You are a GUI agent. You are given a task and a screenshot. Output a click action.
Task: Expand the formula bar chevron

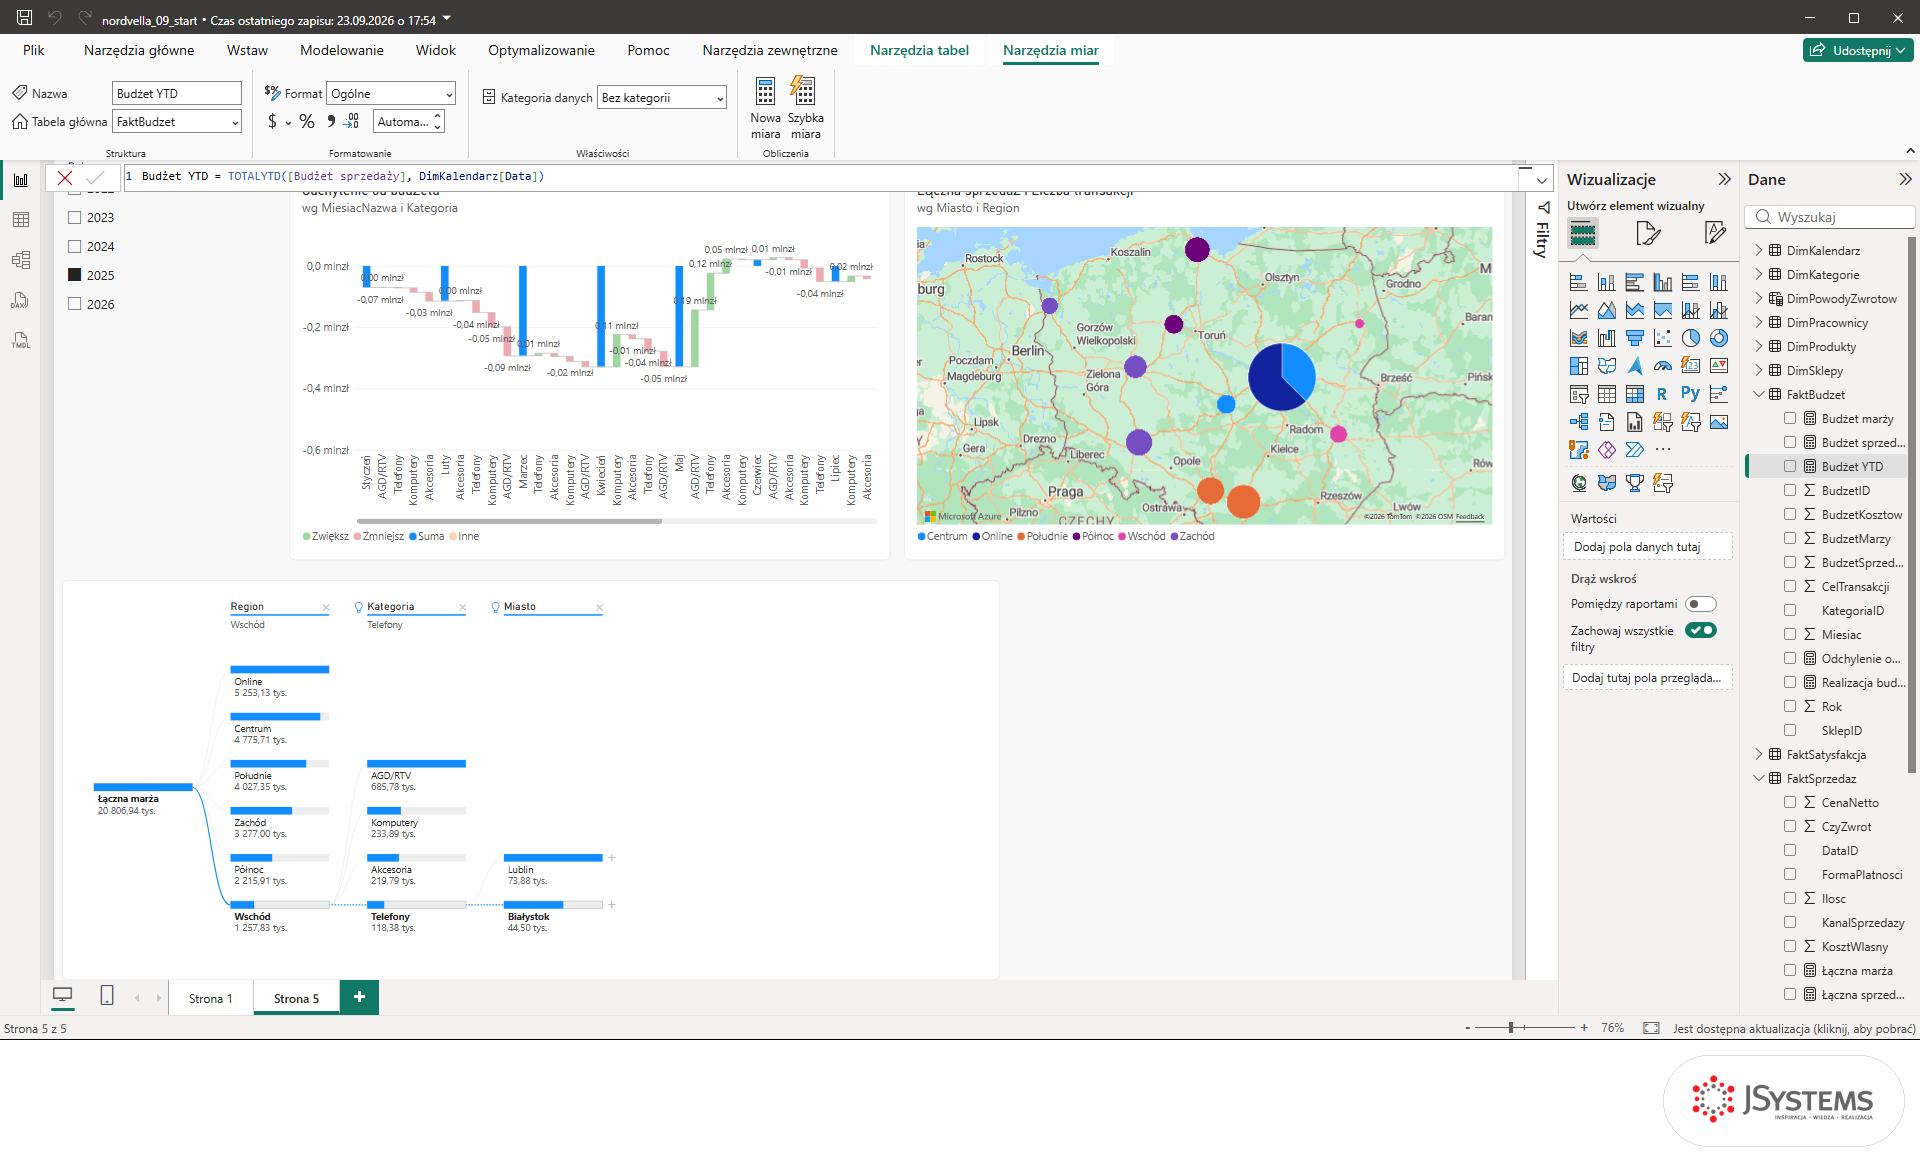[x=1542, y=180]
